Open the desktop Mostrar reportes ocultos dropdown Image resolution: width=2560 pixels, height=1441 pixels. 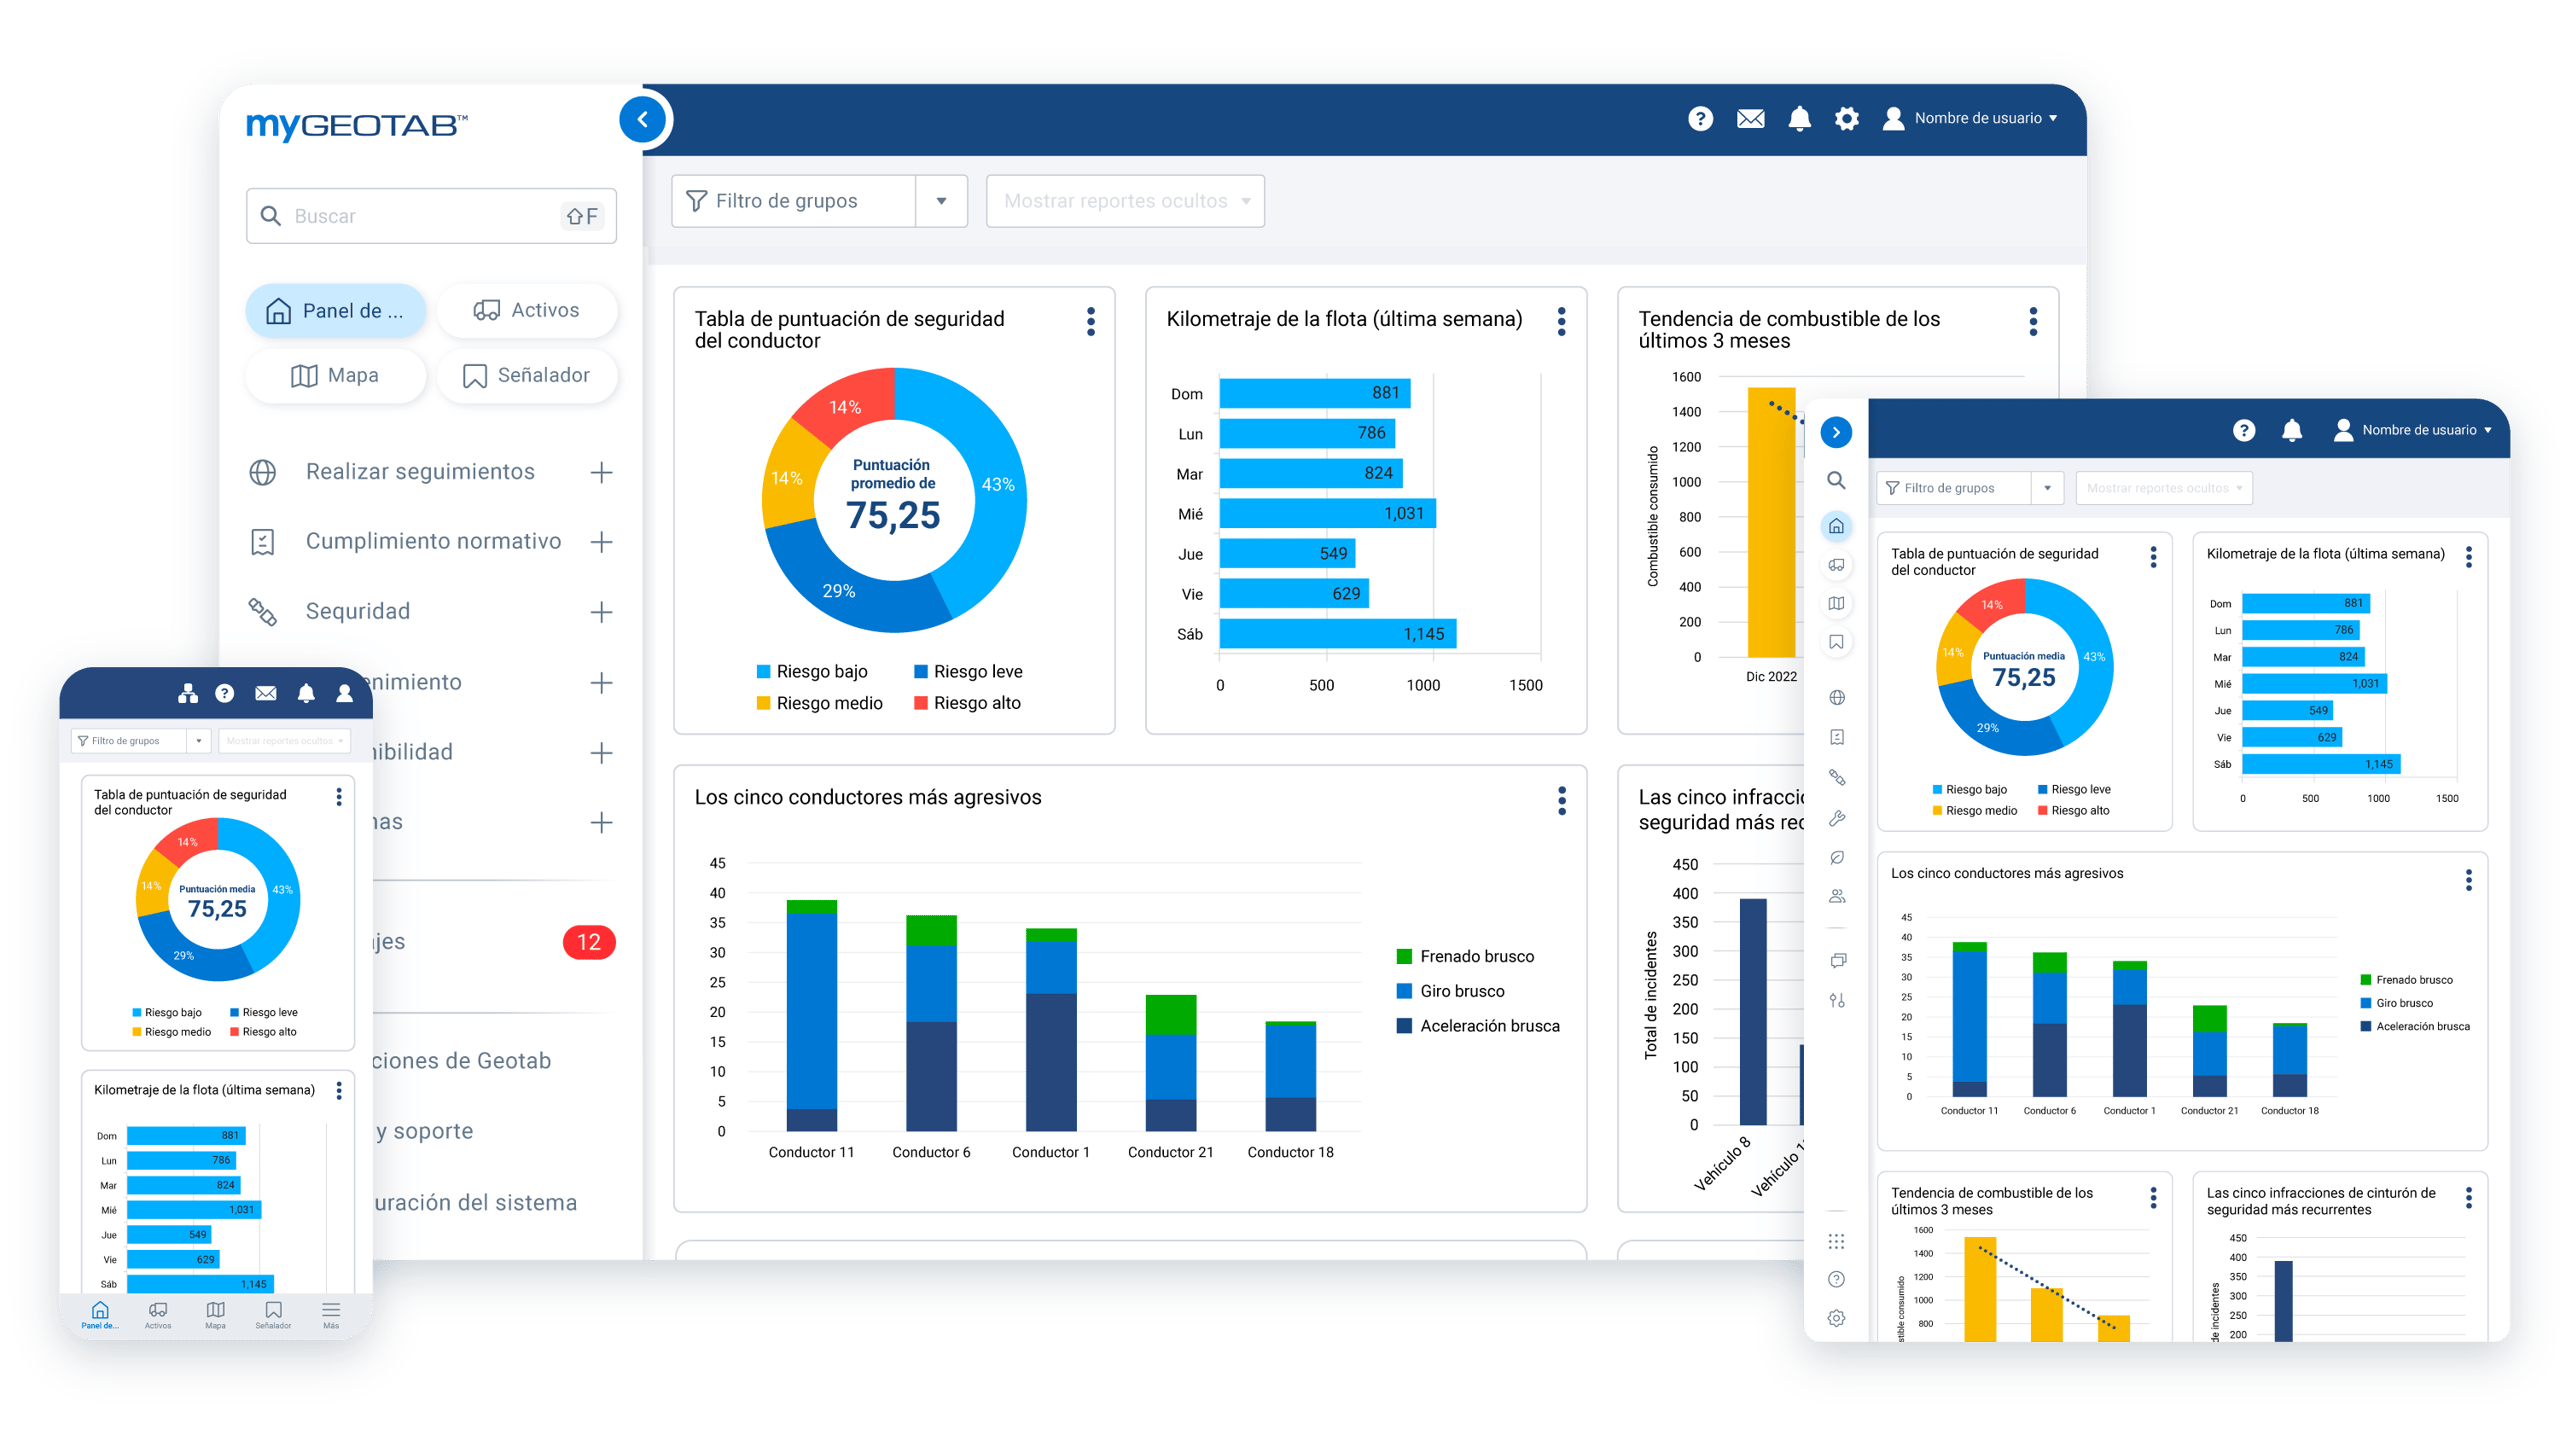(1124, 201)
